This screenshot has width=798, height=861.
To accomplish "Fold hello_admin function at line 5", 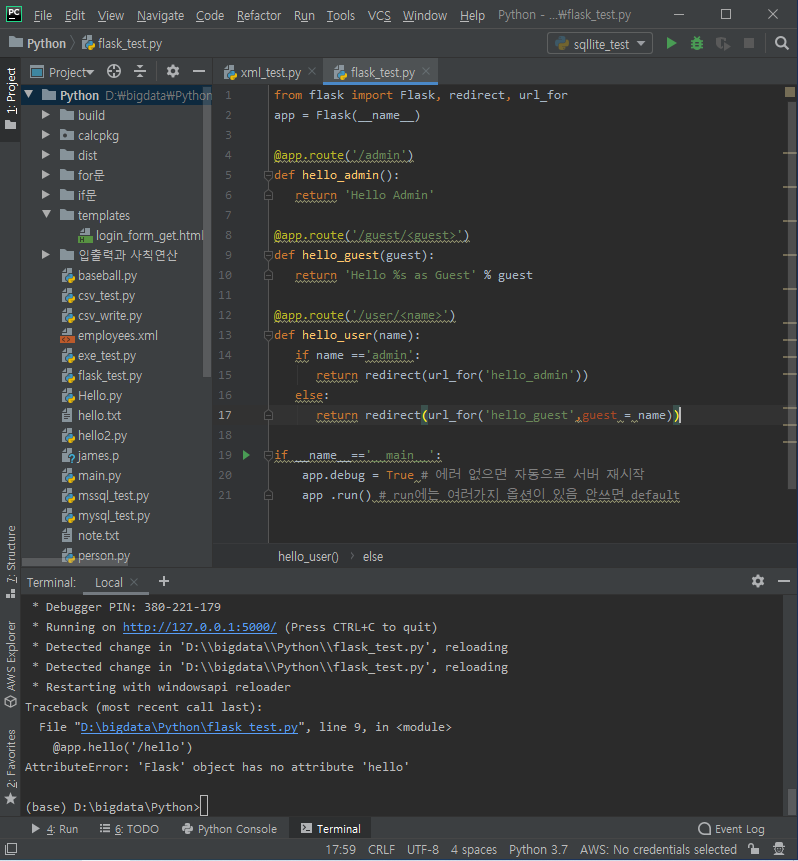I will pyautogui.click(x=268, y=175).
